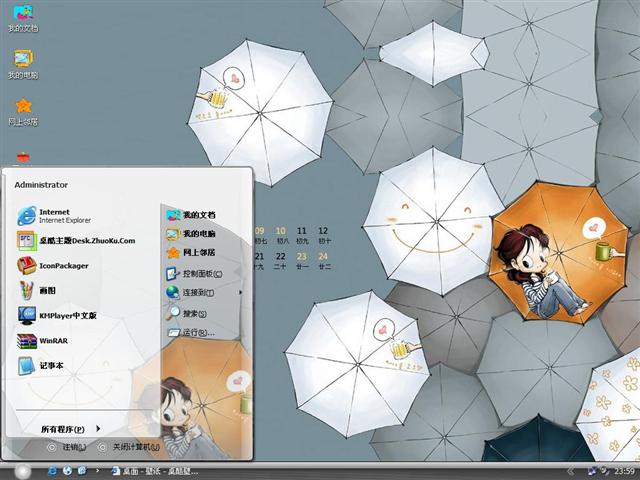Expand the 连接到 submenu in start menu
640x480 pixels.
(x=197, y=293)
